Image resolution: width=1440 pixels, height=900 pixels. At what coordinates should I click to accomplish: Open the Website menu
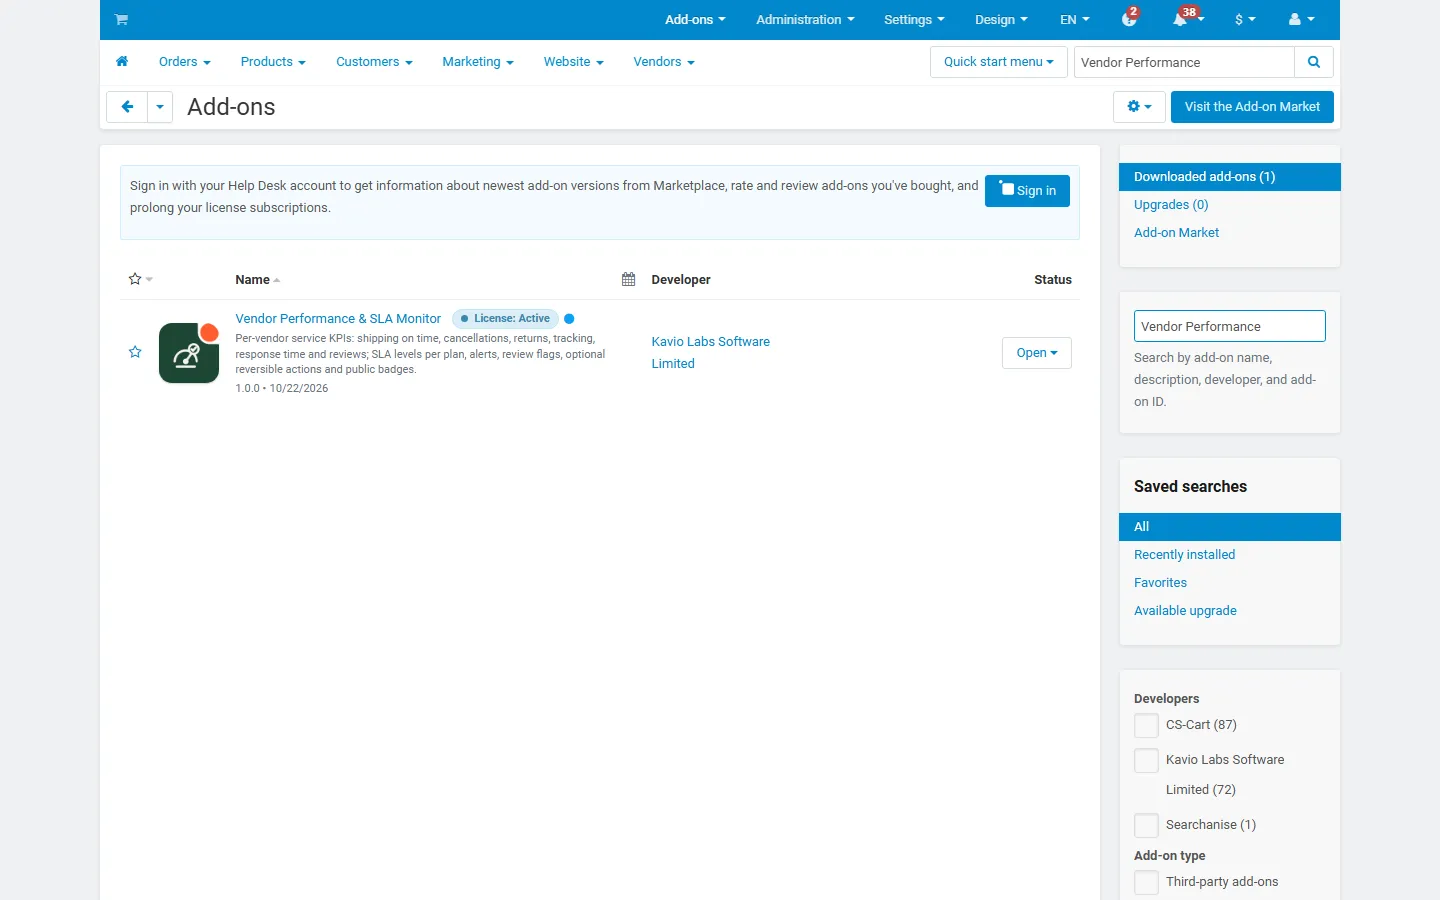pos(574,62)
